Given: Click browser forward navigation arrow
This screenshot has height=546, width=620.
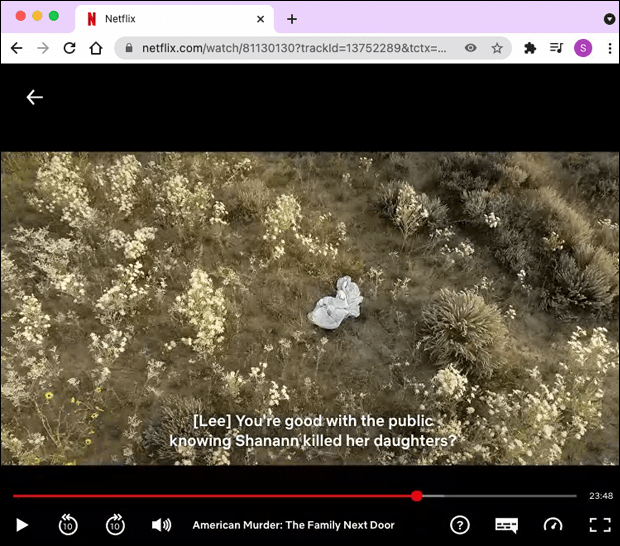Looking at the screenshot, I should (x=43, y=48).
